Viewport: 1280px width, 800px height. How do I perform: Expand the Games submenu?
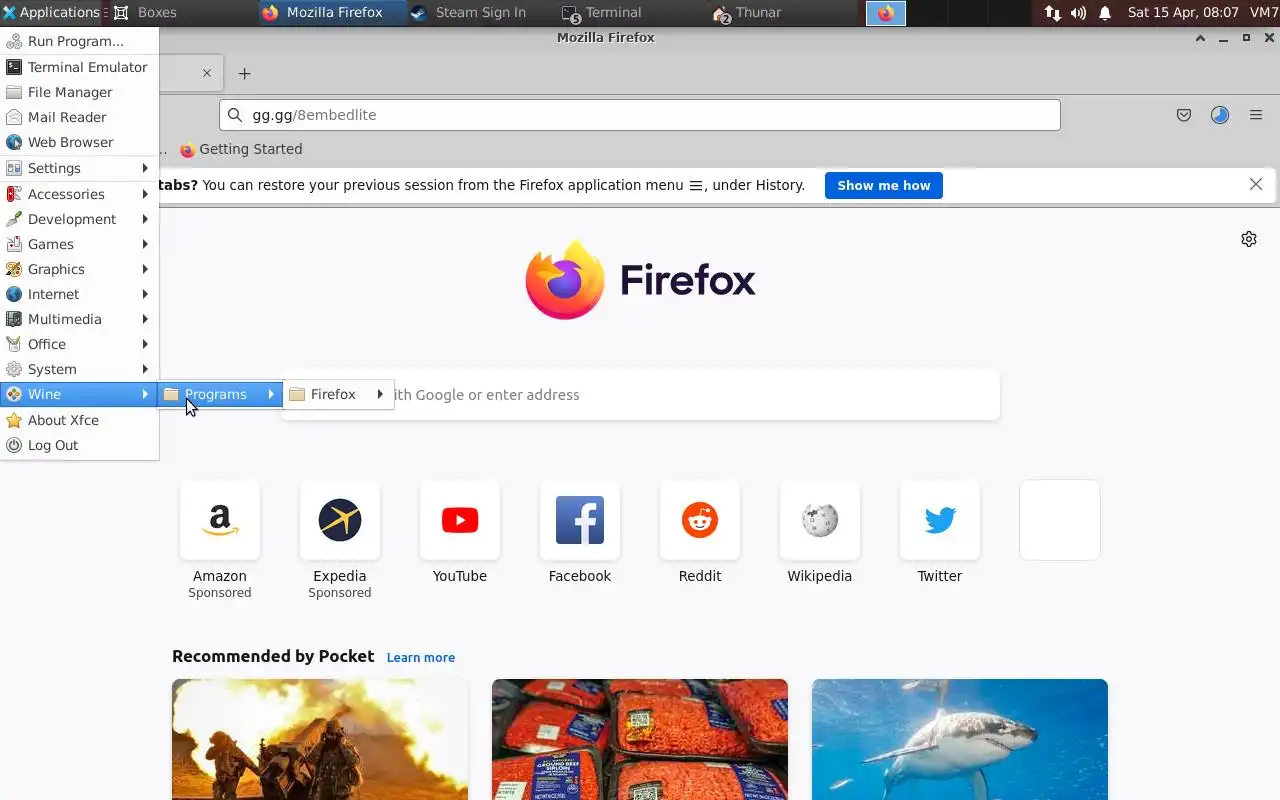coord(79,244)
